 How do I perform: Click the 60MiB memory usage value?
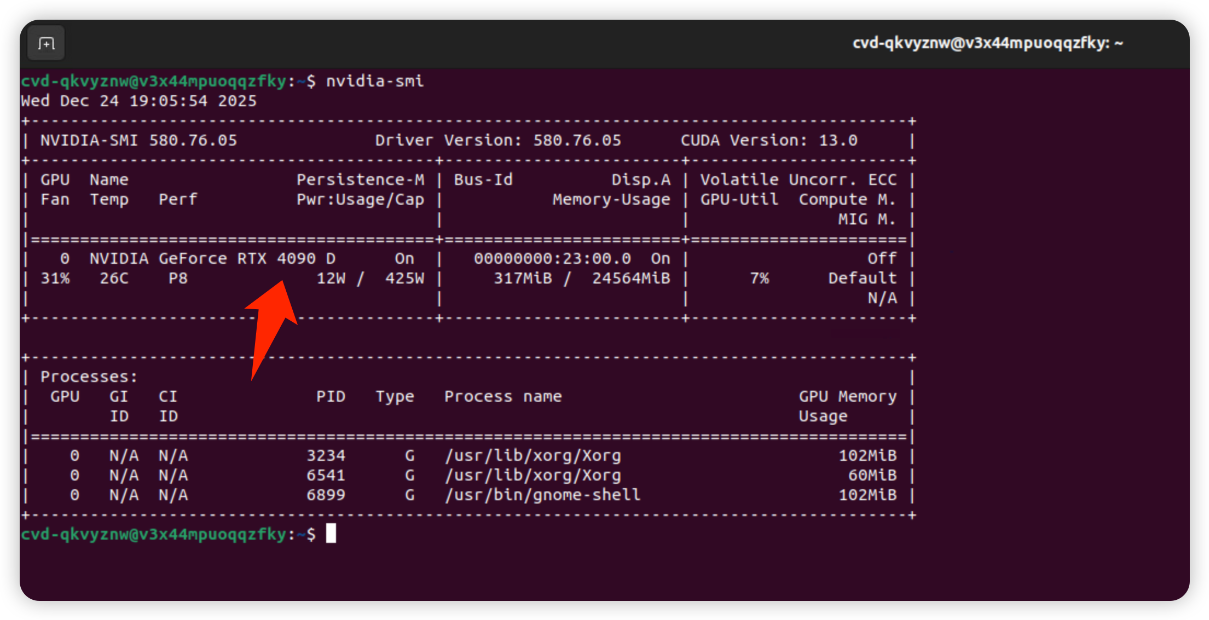tap(873, 475)
